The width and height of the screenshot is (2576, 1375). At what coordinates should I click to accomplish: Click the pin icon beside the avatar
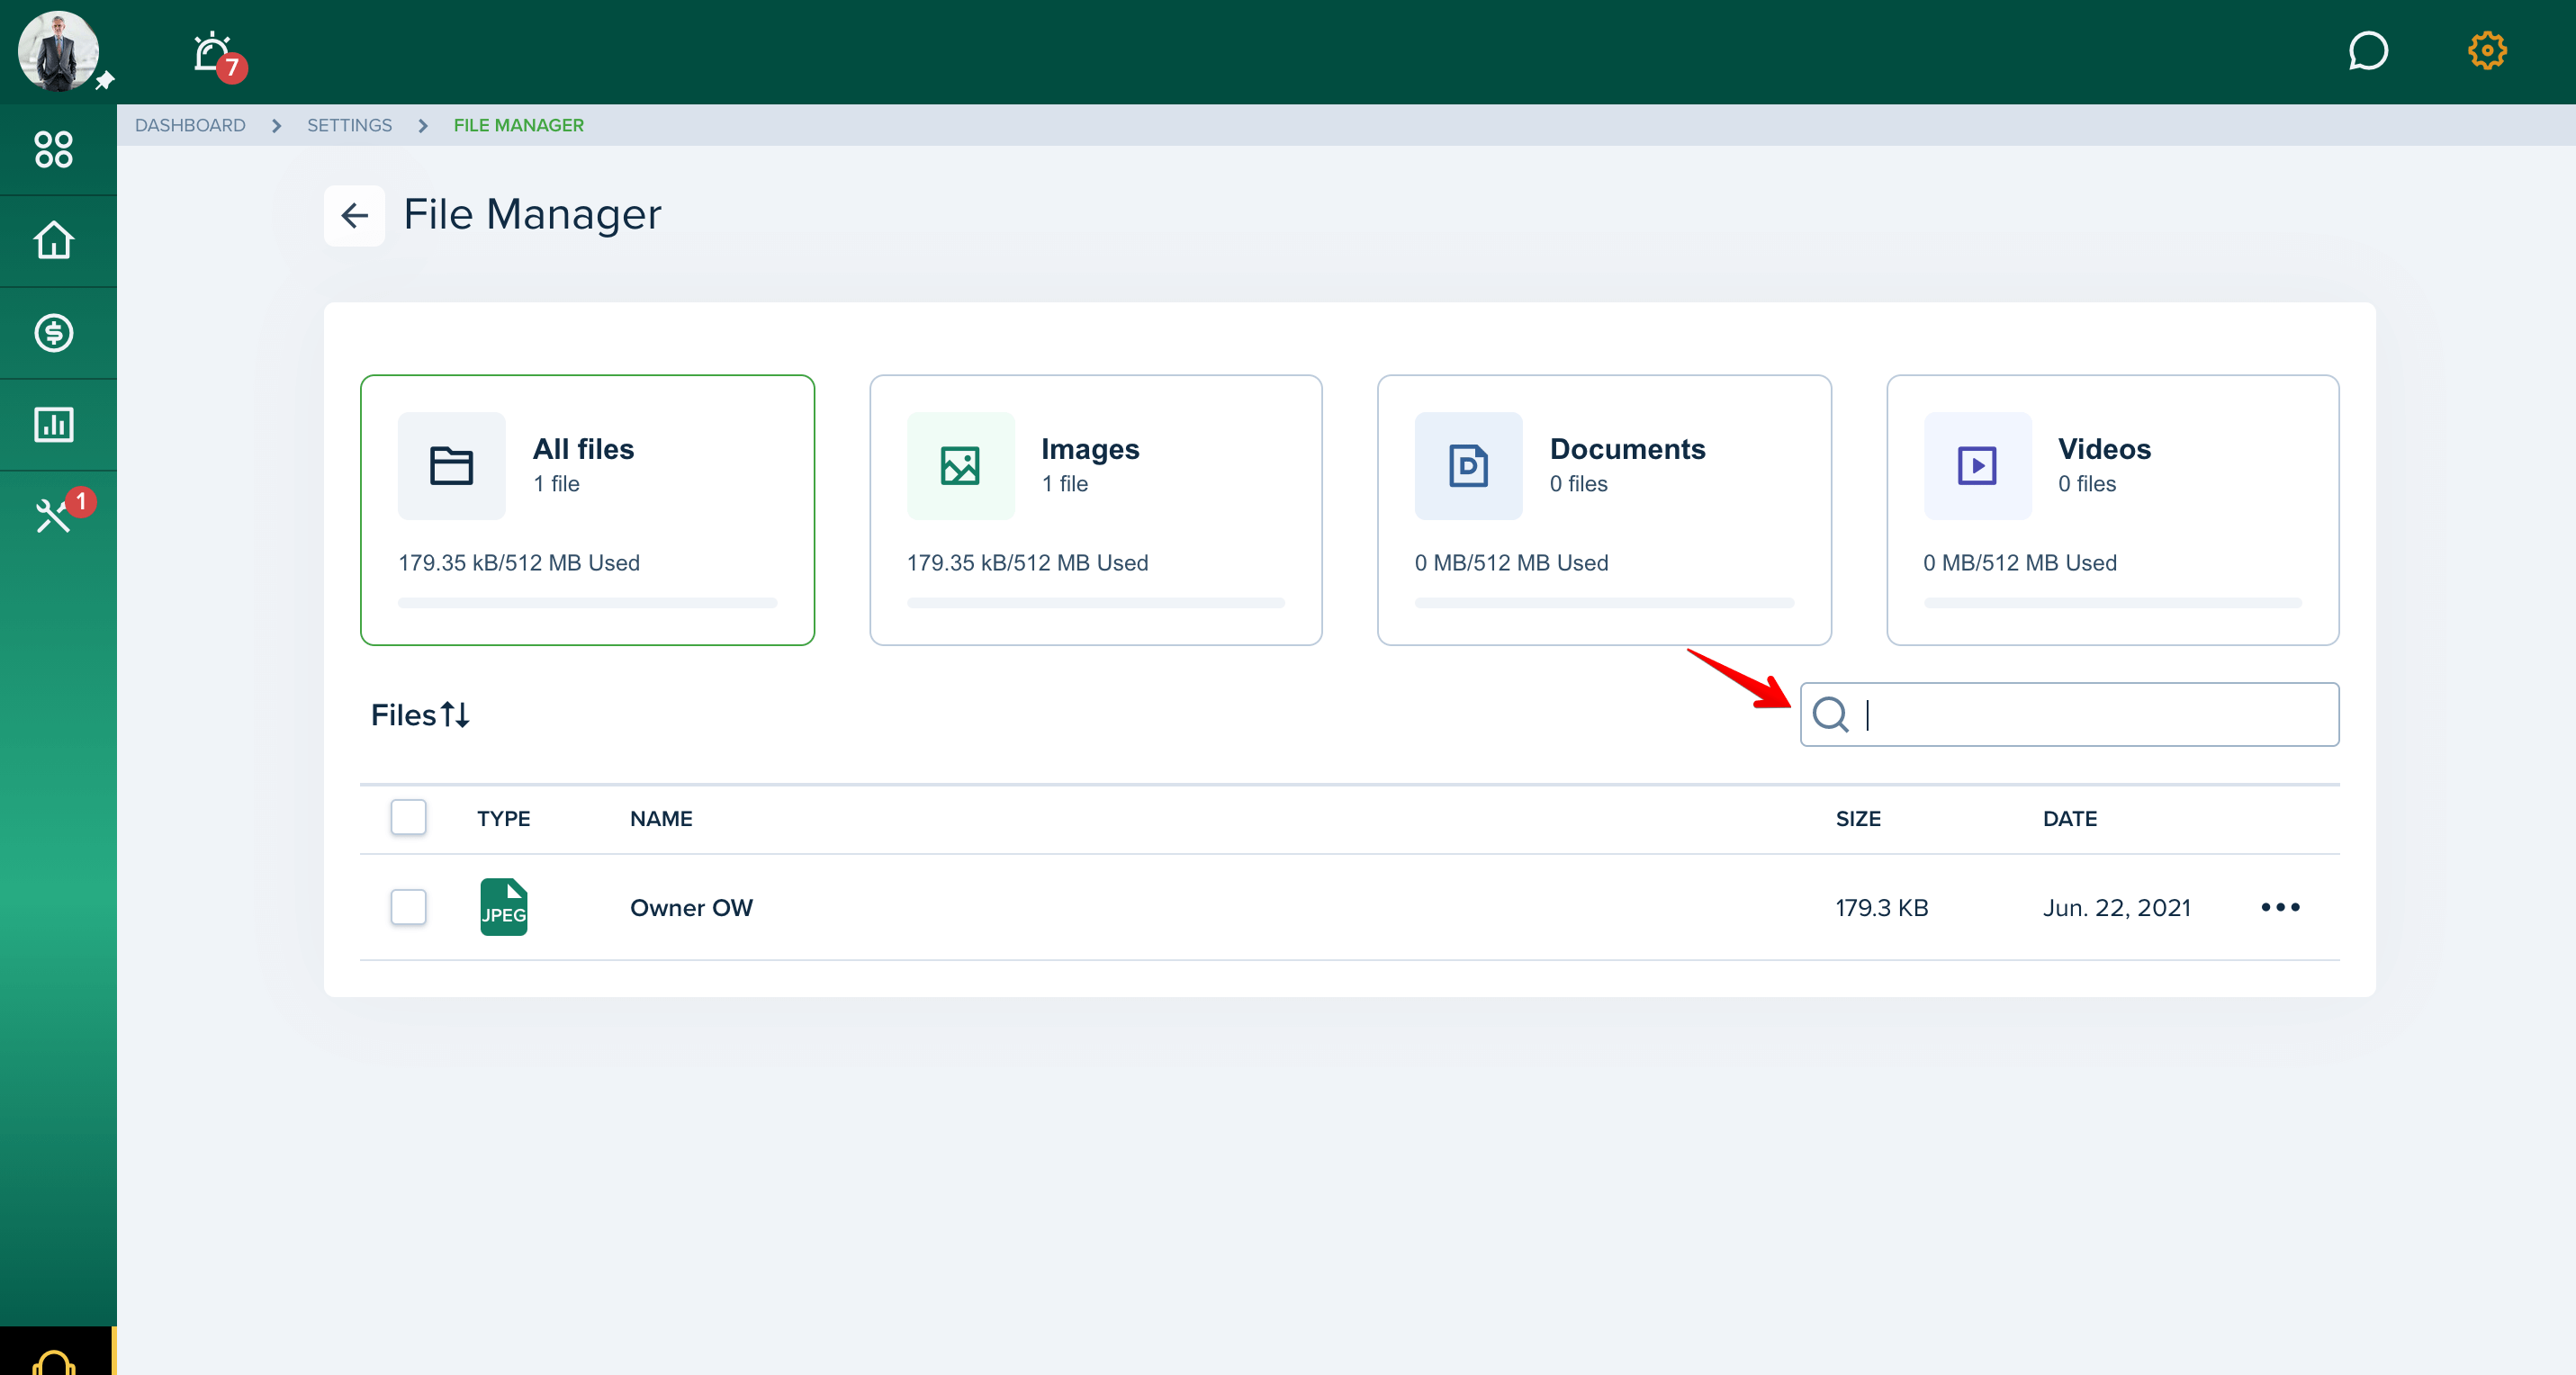(x=104, y=81)
